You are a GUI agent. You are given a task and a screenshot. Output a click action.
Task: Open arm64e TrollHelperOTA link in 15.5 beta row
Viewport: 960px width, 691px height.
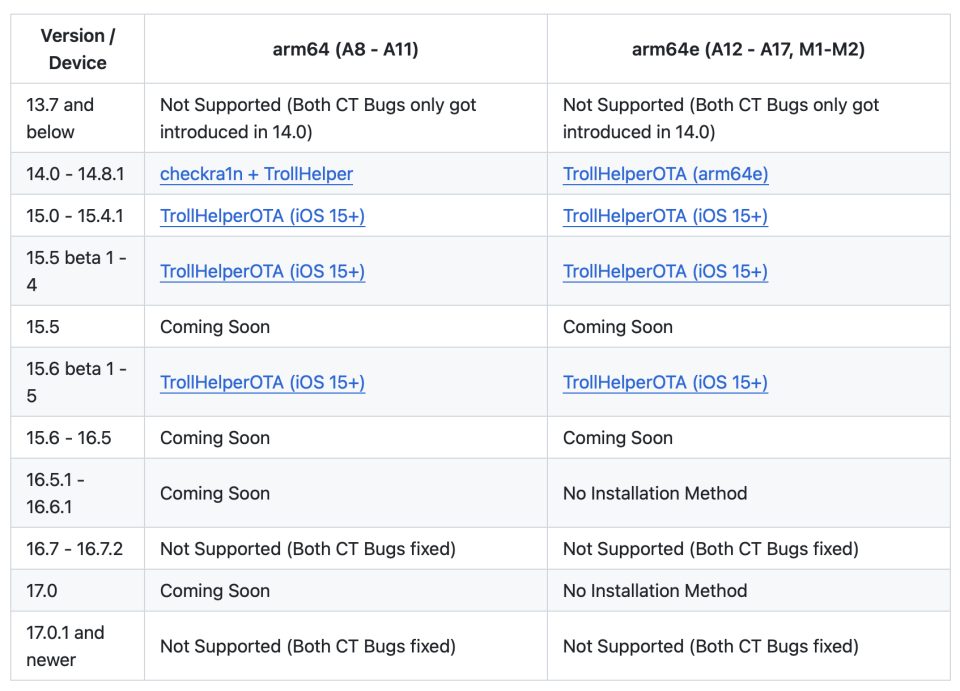(x=665, y=271)
